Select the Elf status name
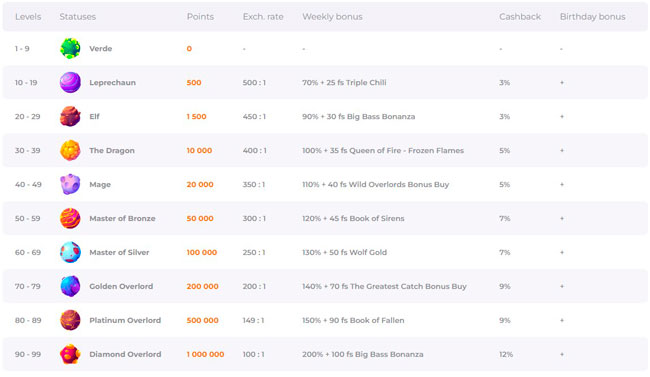Screen dimensions: 650x377 coord(95,117)
